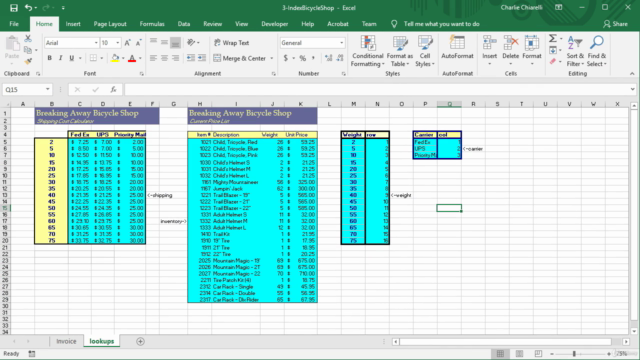The height and width of the screenshot is (360, 640).
Task: Open Cell Styles gallery
Action: [425, 51]
